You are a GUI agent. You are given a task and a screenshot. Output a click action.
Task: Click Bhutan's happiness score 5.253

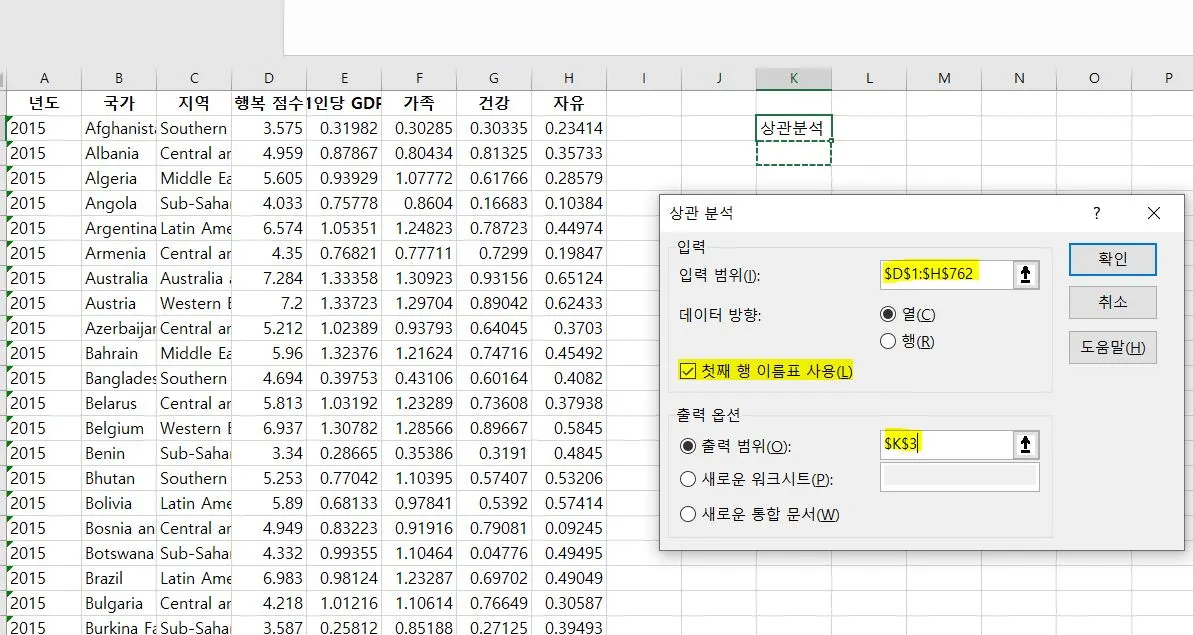[269, 478]
